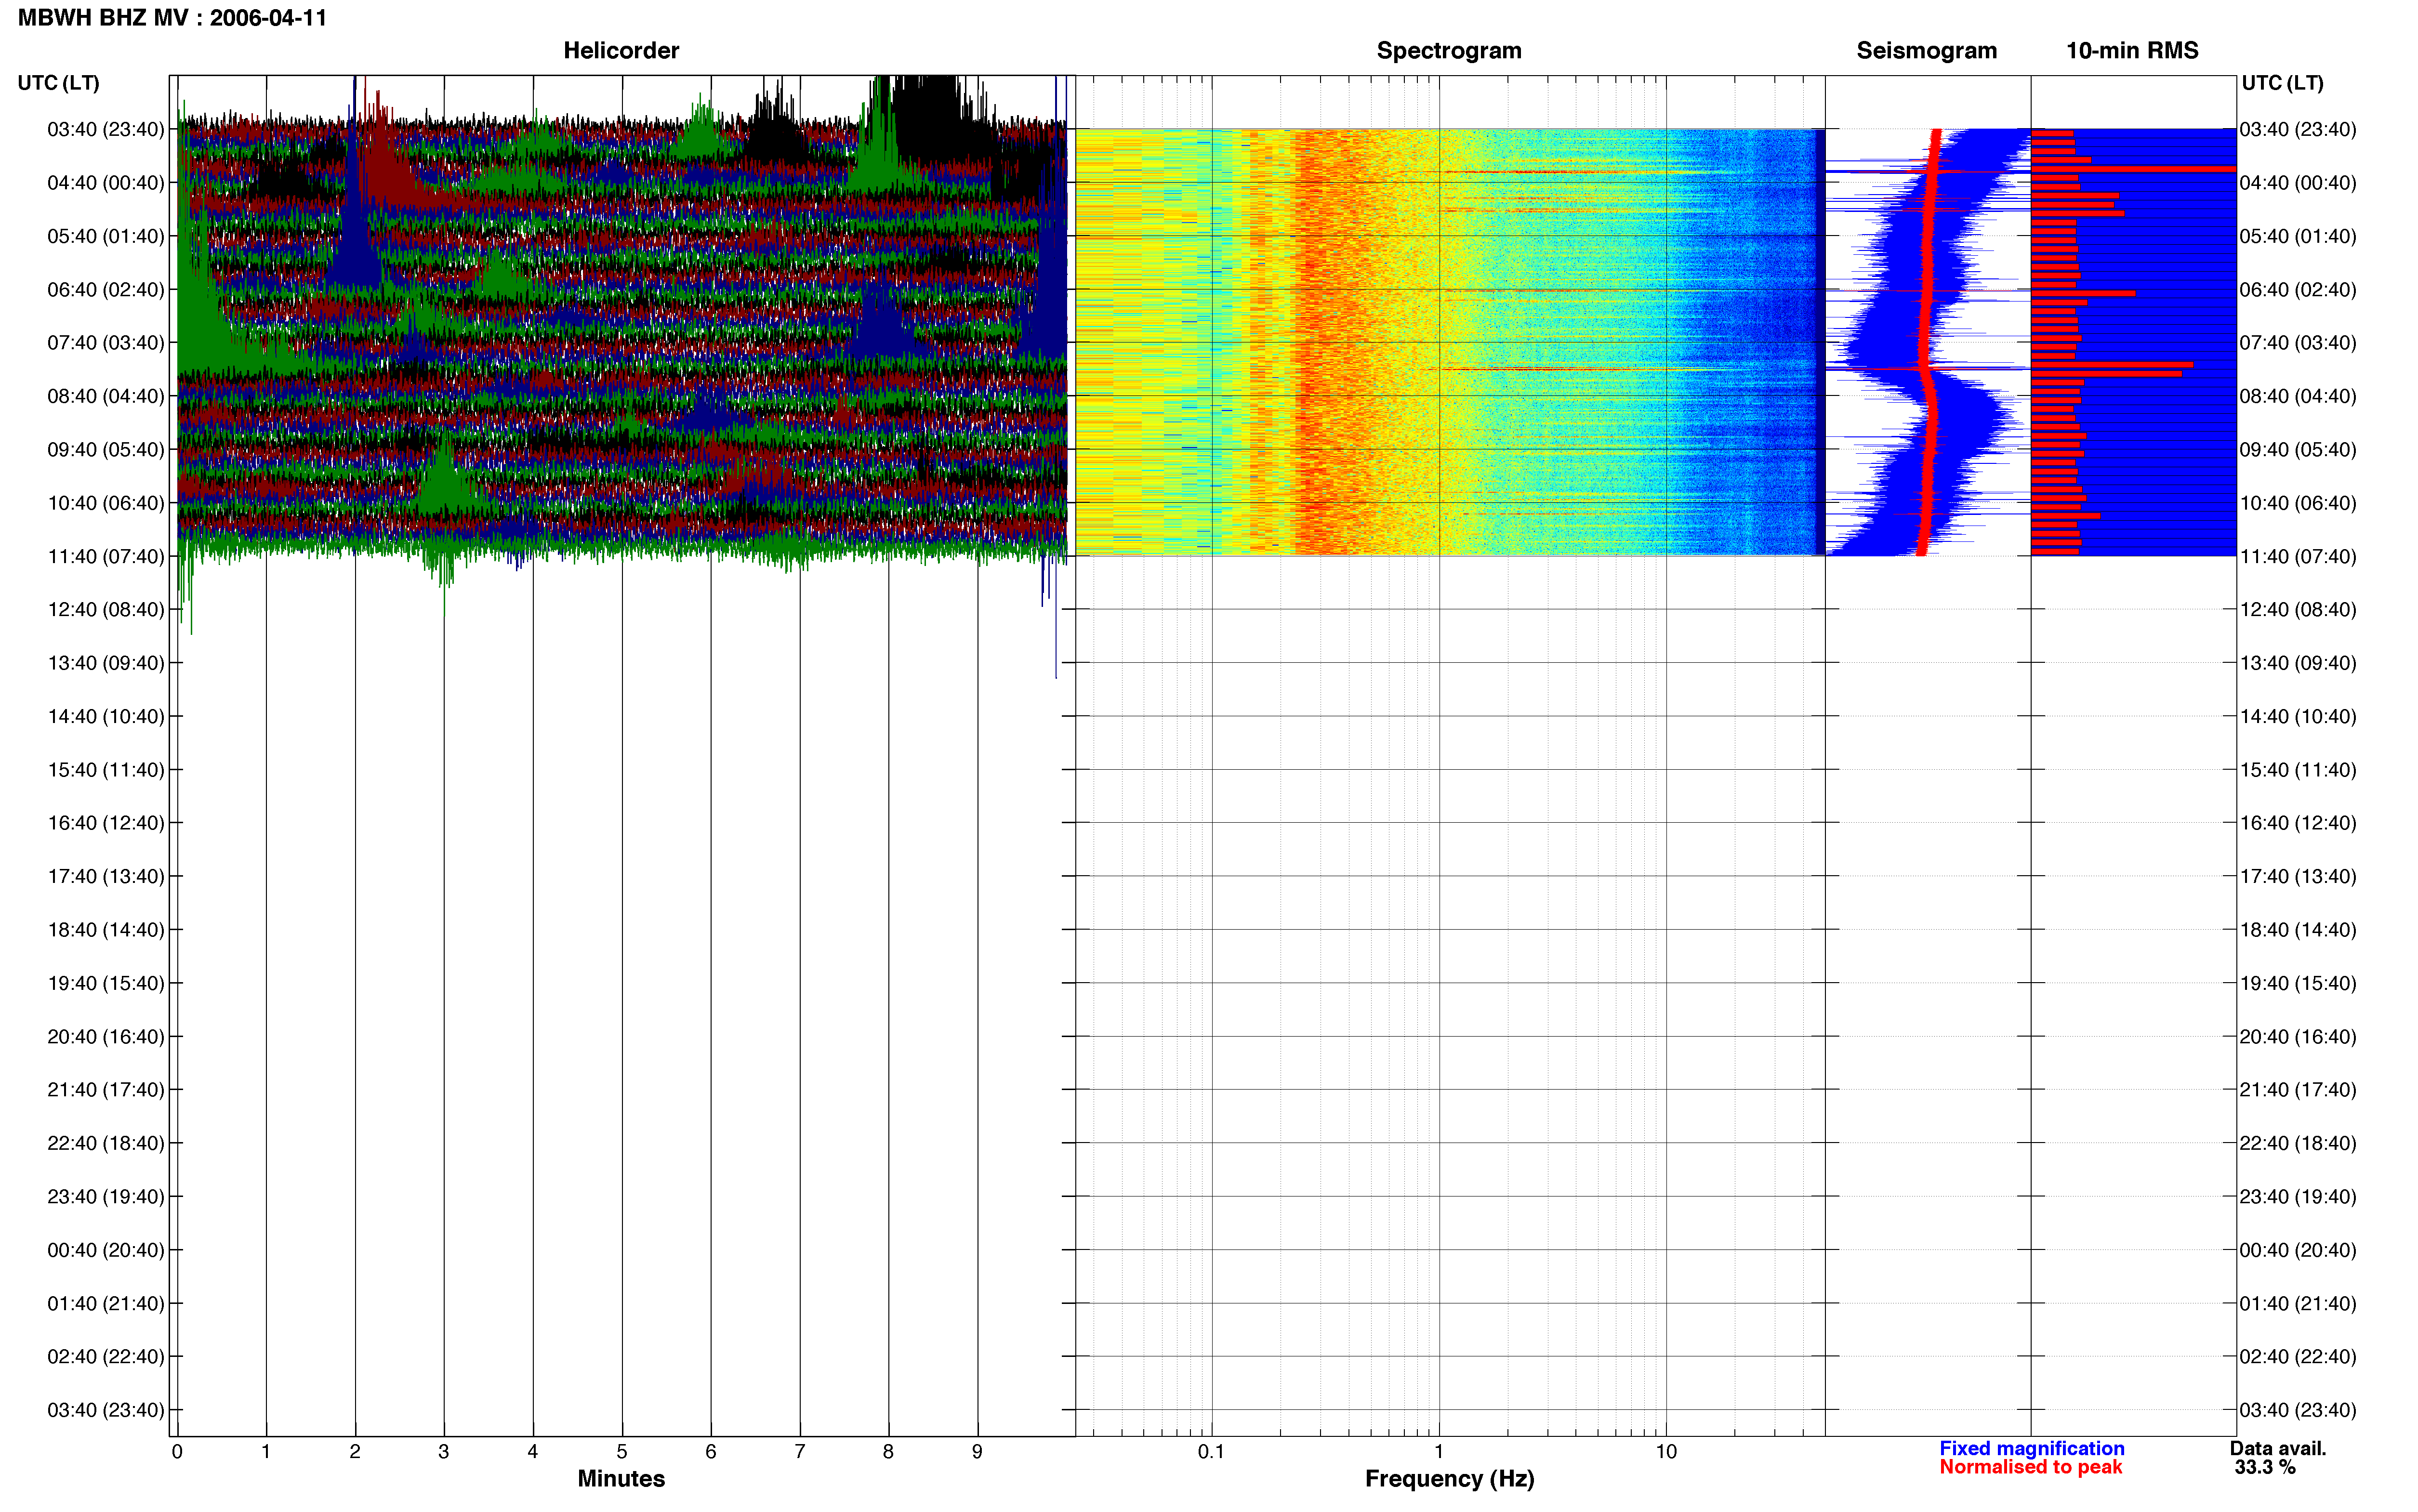Click the "09:40 (05:40)" tick label on the helicorder axis
The height and width of the screenshot is (1512, 2418).
[x=106, y=450]
